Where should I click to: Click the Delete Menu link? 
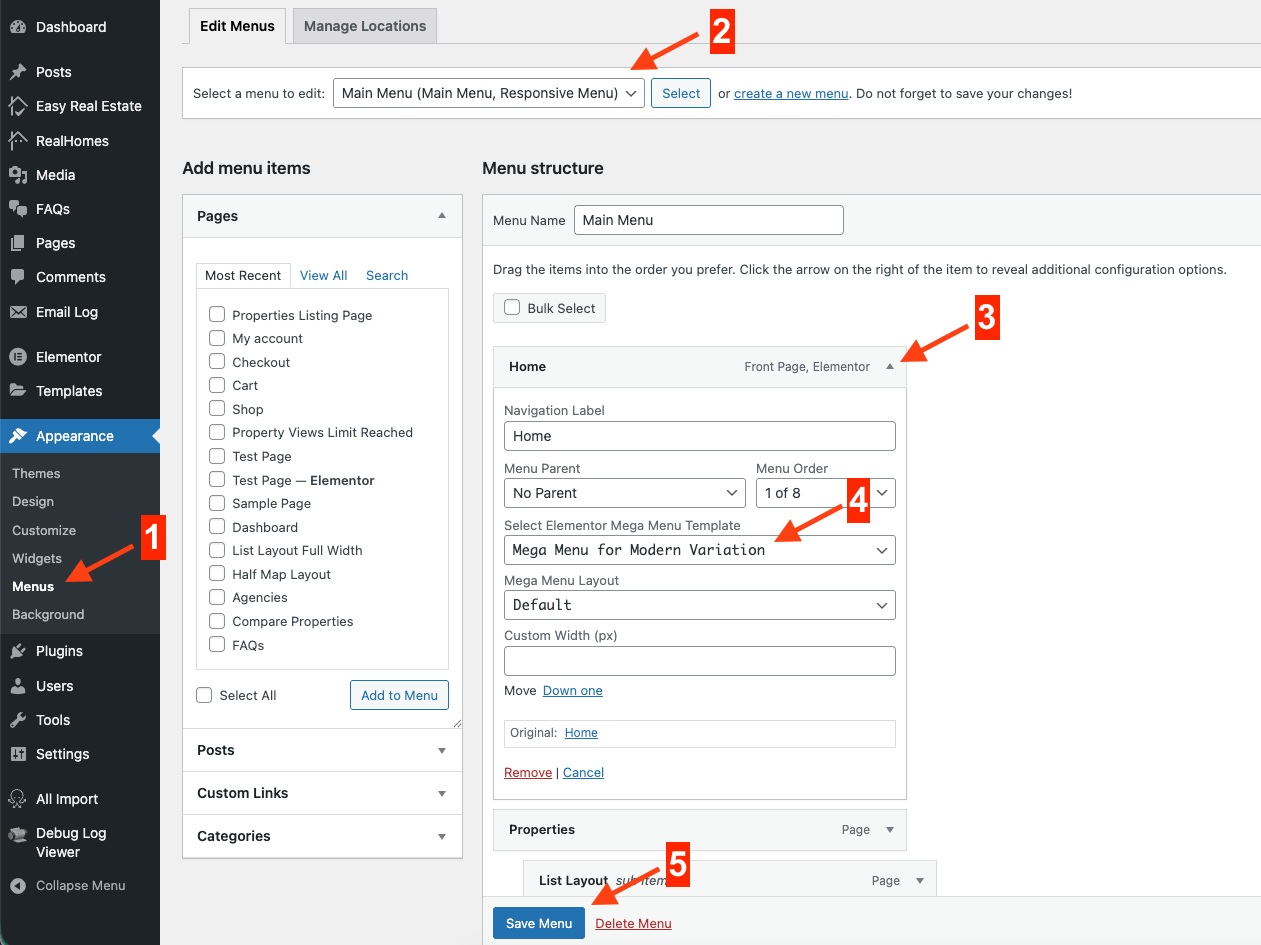tap(633, 923)
